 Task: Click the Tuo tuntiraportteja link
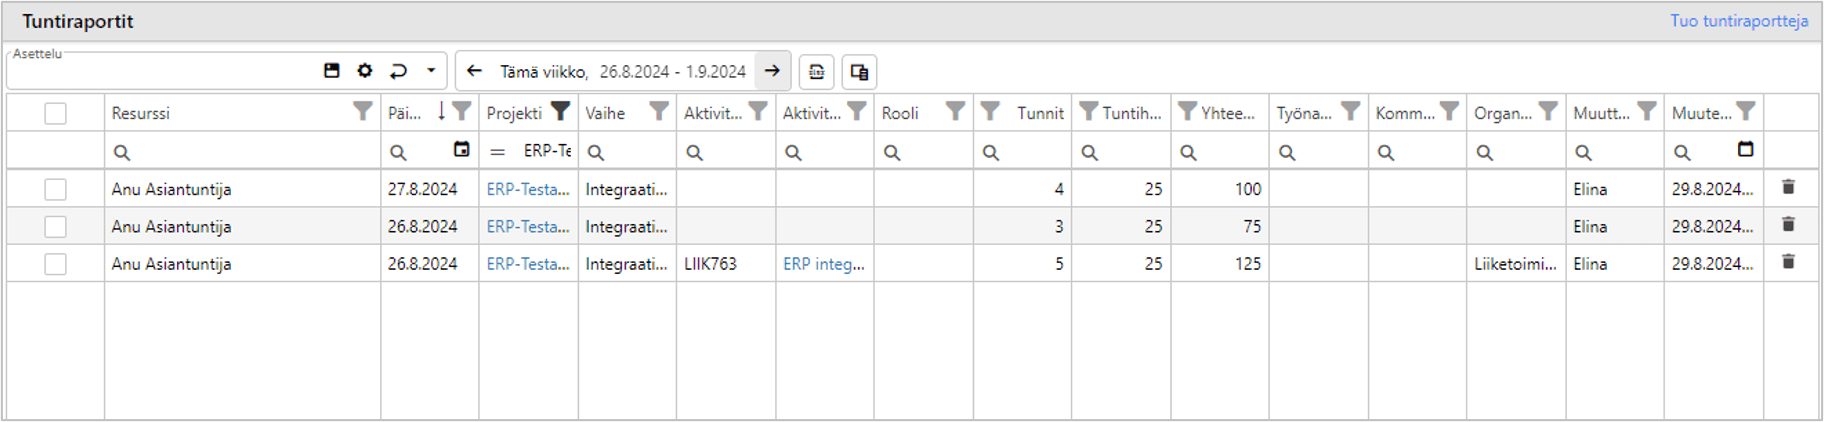1738,21
